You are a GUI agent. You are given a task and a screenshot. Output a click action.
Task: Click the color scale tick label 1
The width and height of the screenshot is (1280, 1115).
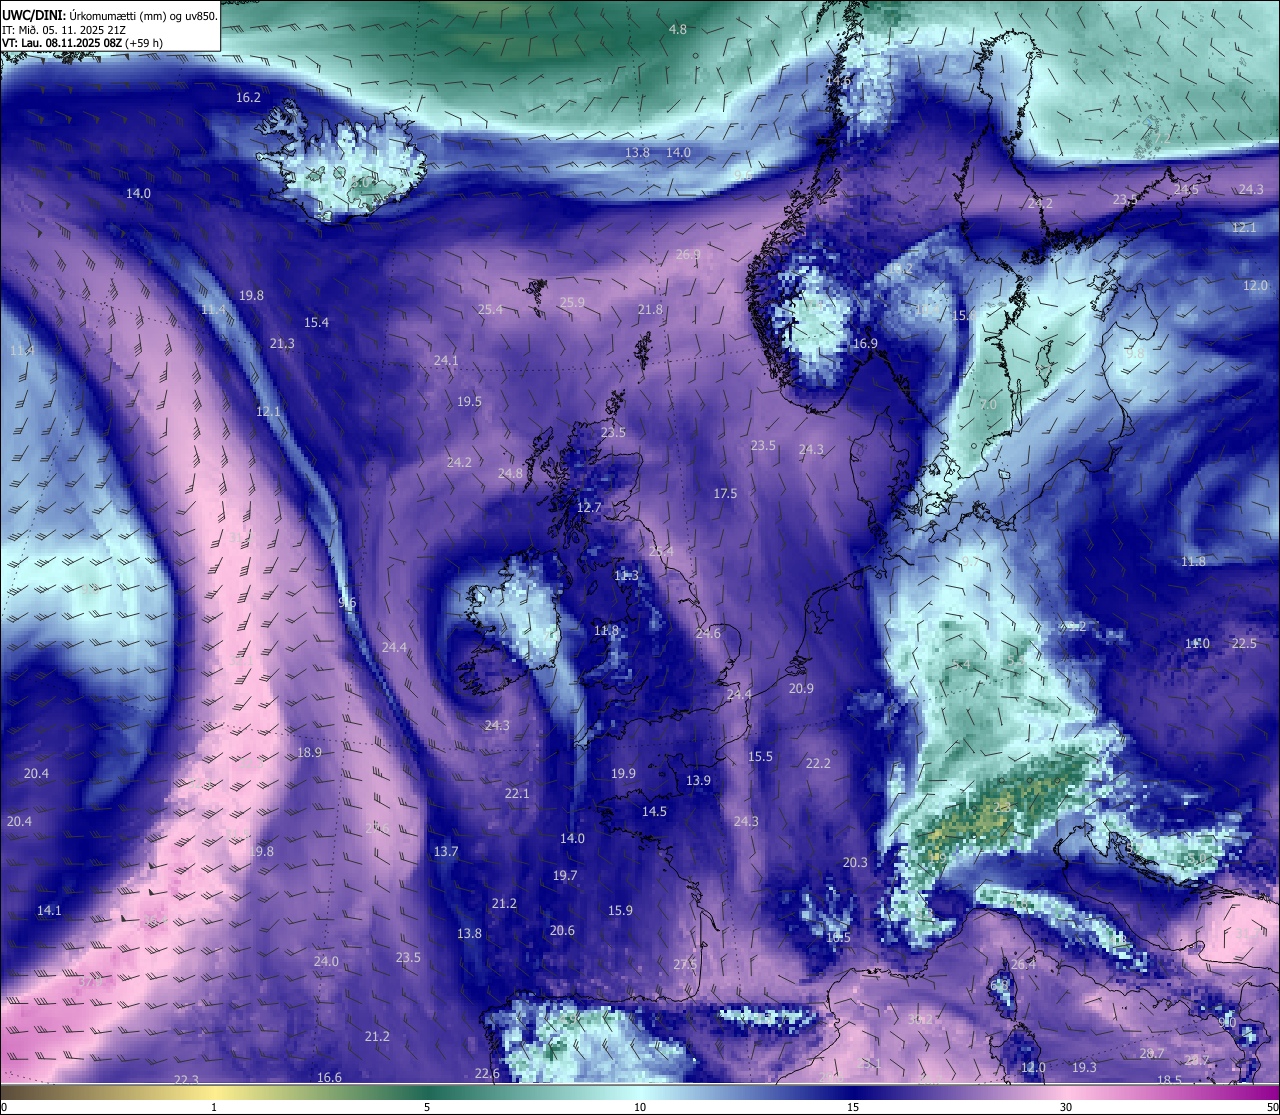(214, 1107)
